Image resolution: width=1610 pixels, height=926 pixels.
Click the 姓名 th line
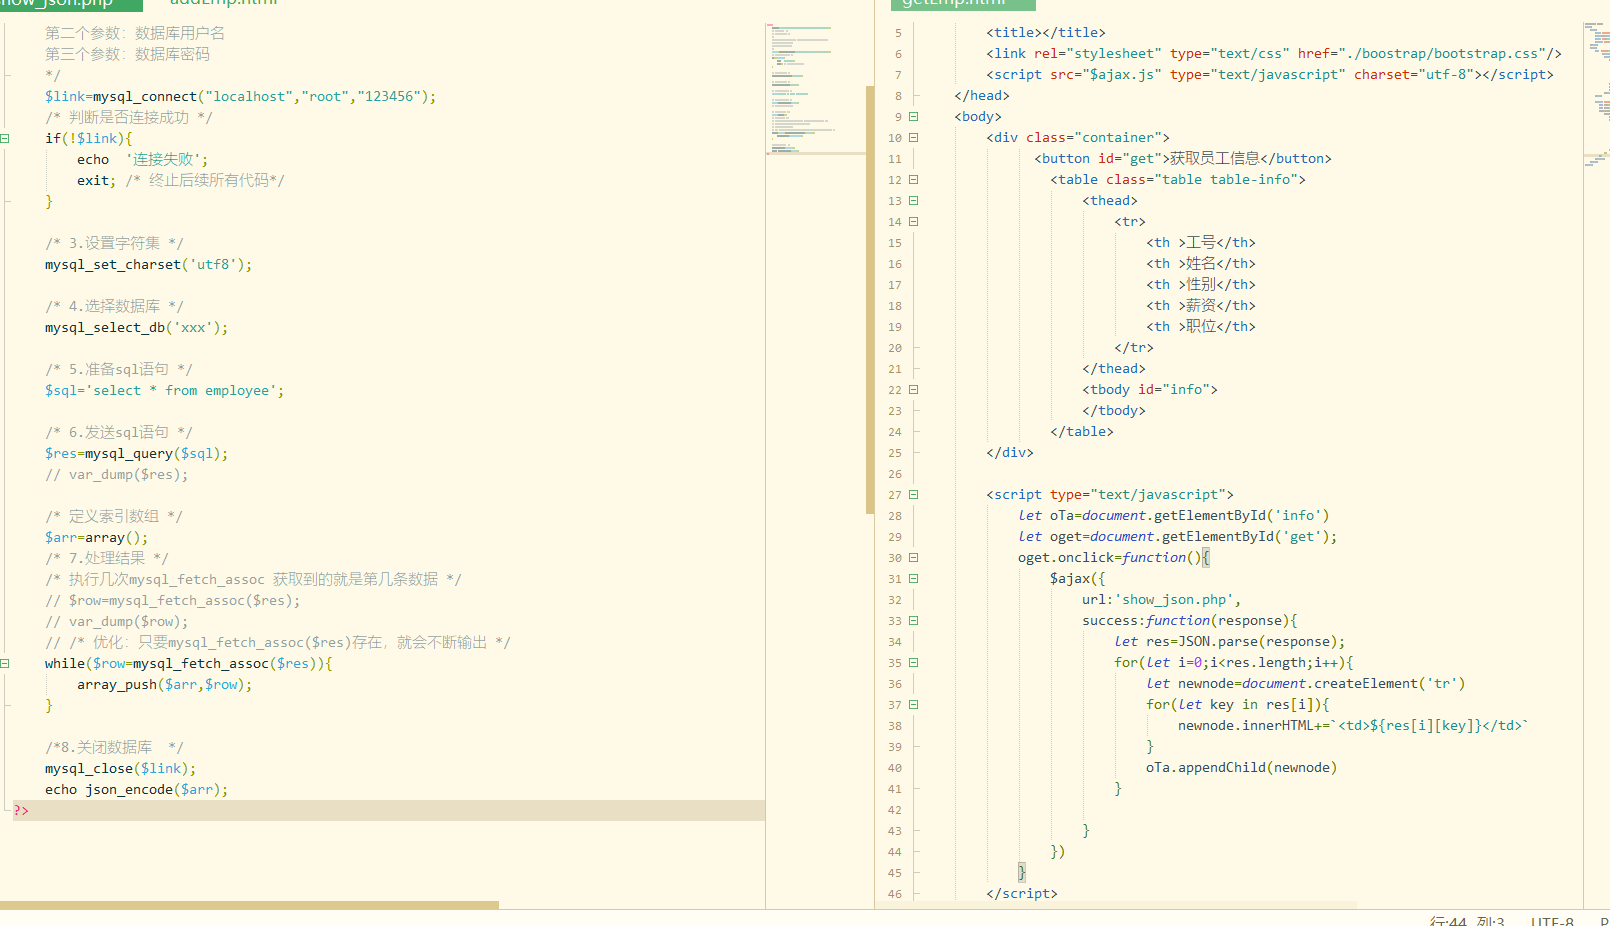(1201, 264)
